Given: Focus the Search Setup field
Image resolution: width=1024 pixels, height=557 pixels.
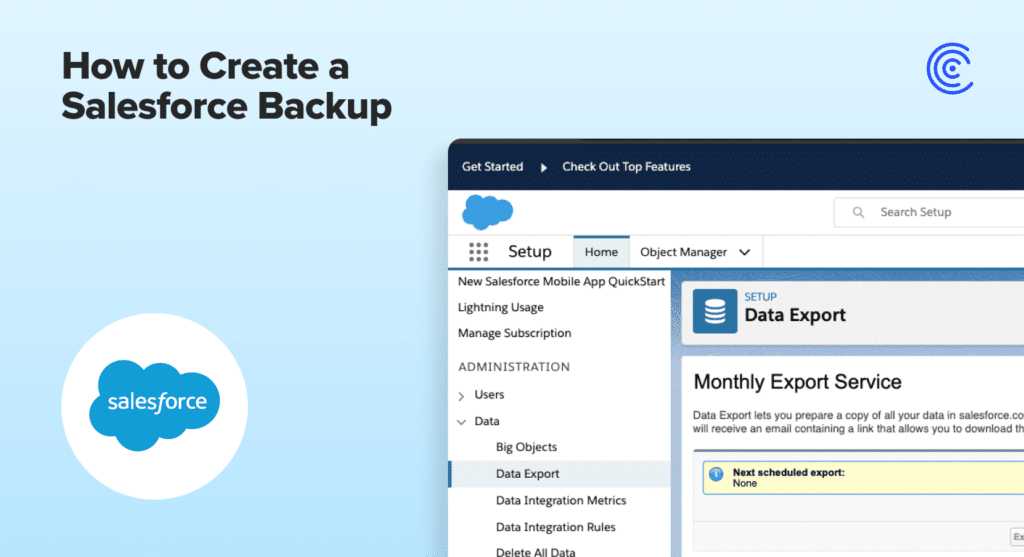Looking at the screenshot, I should [929, 212].
